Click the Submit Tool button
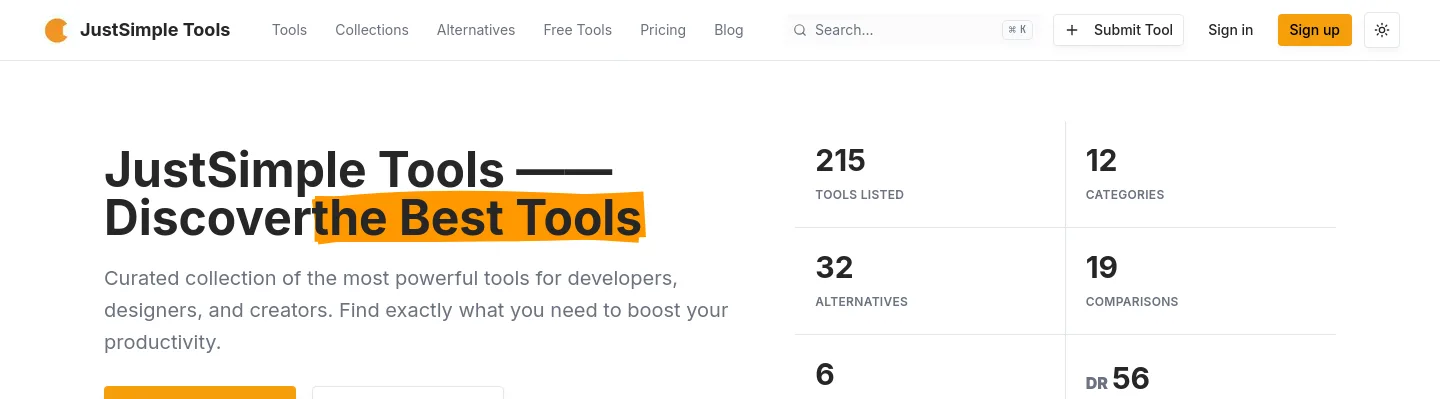Screen dimensions: 1440x399 (x=1118, y=30)
